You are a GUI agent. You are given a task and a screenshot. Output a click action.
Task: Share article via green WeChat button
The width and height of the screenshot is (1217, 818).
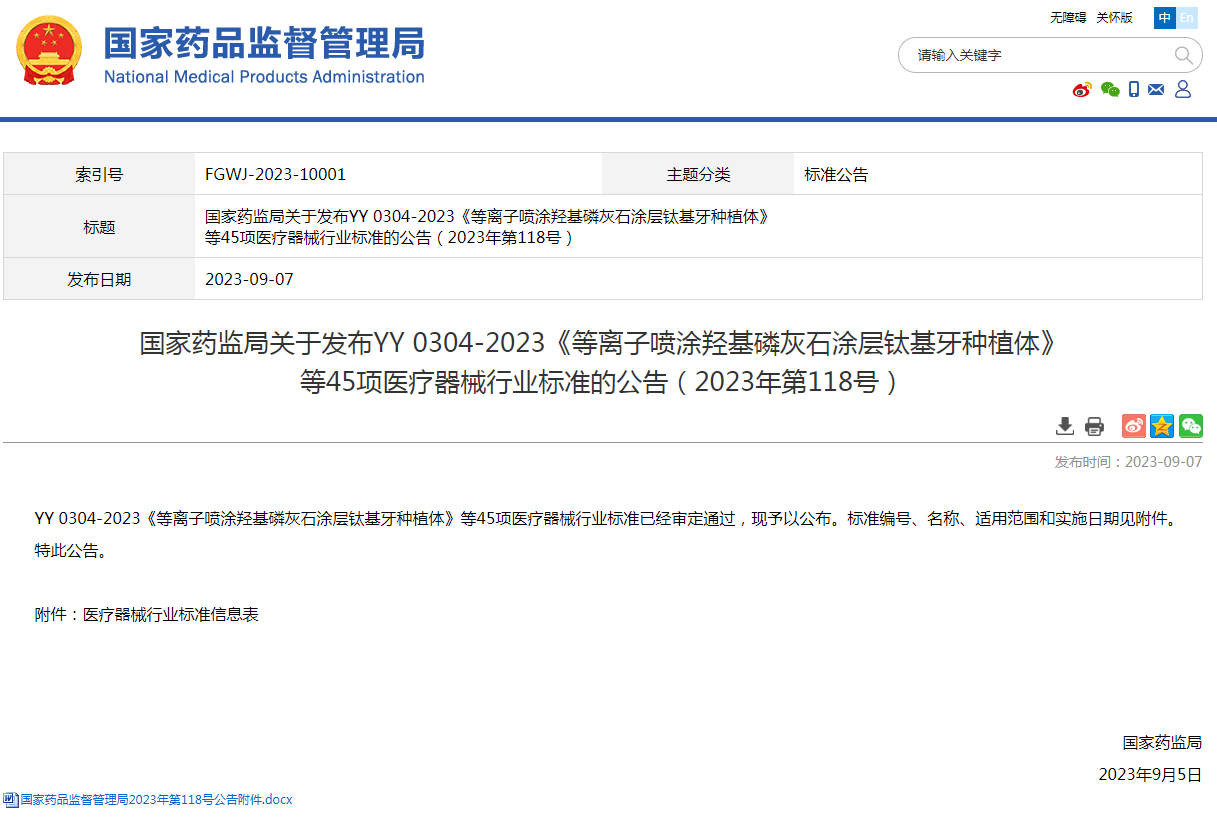click(1191, 426)
